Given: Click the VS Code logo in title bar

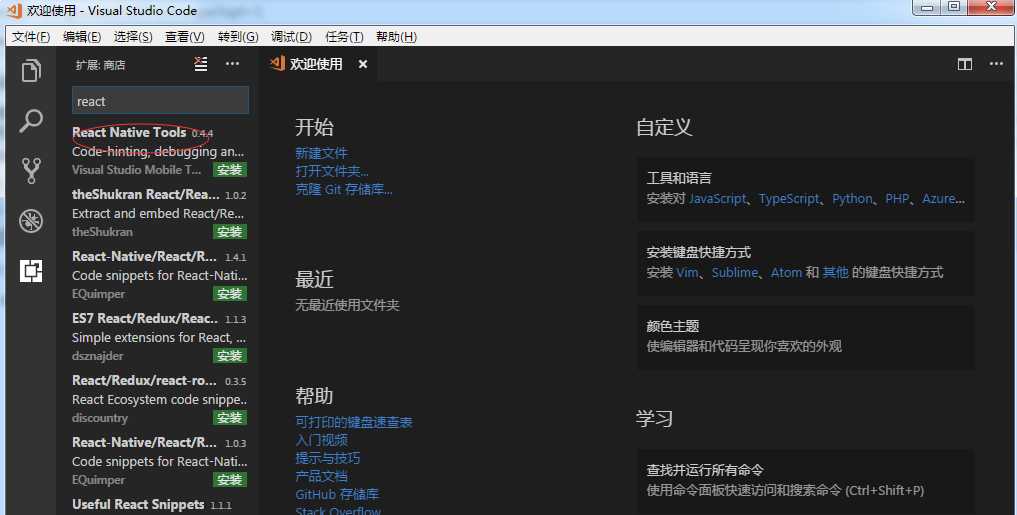Looking at the screenshot, I should coord(14,10).
